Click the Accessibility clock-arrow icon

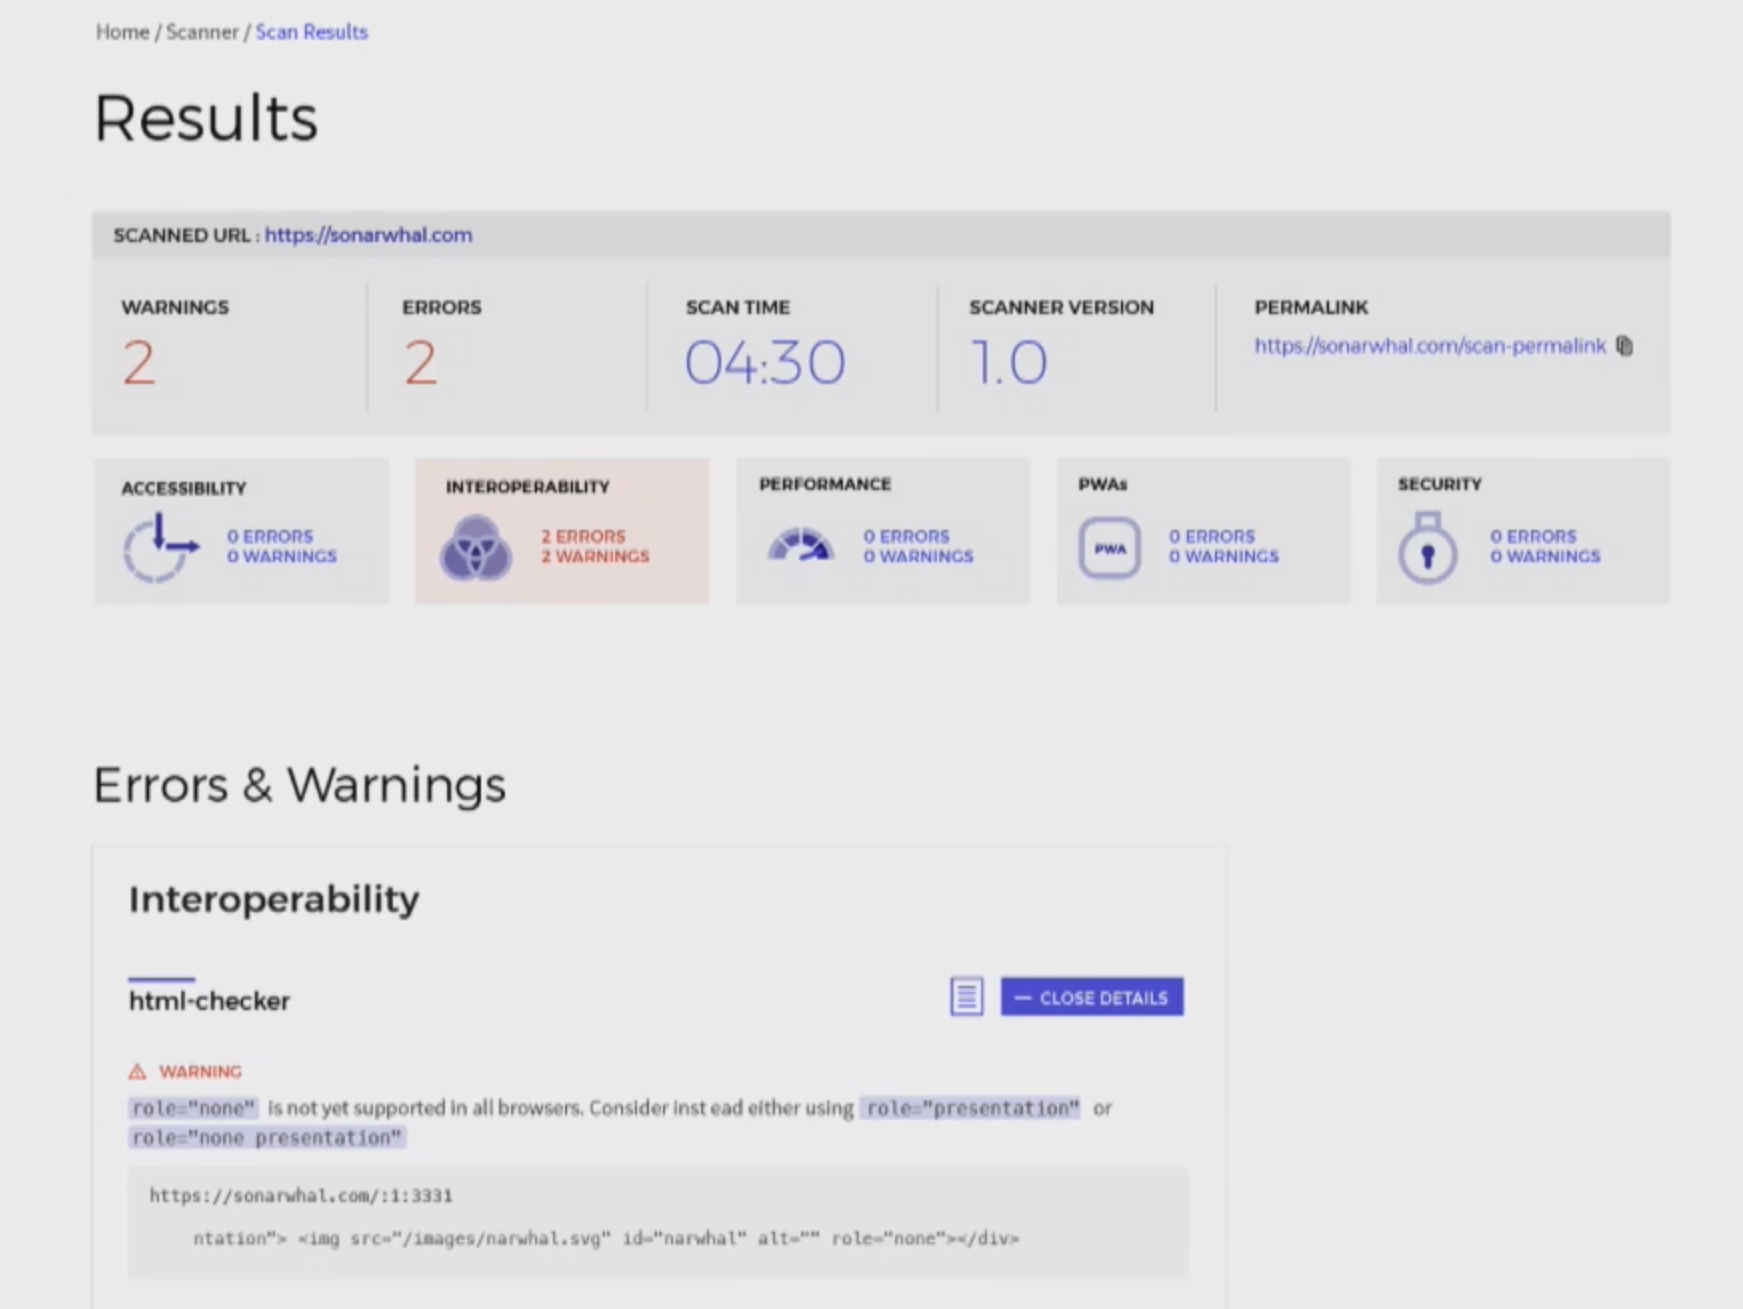(160, 547)
